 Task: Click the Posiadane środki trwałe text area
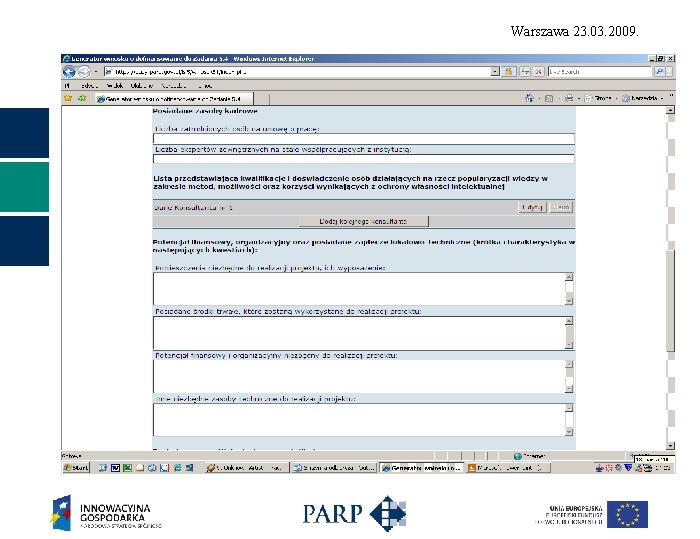359,333
